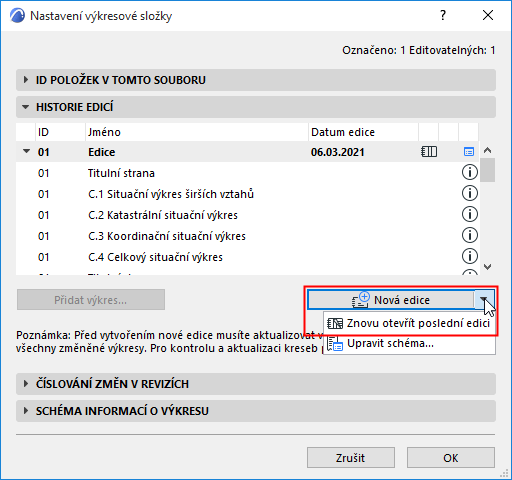
Task: Click the book icon in Edice row
Action: [429, 152]
